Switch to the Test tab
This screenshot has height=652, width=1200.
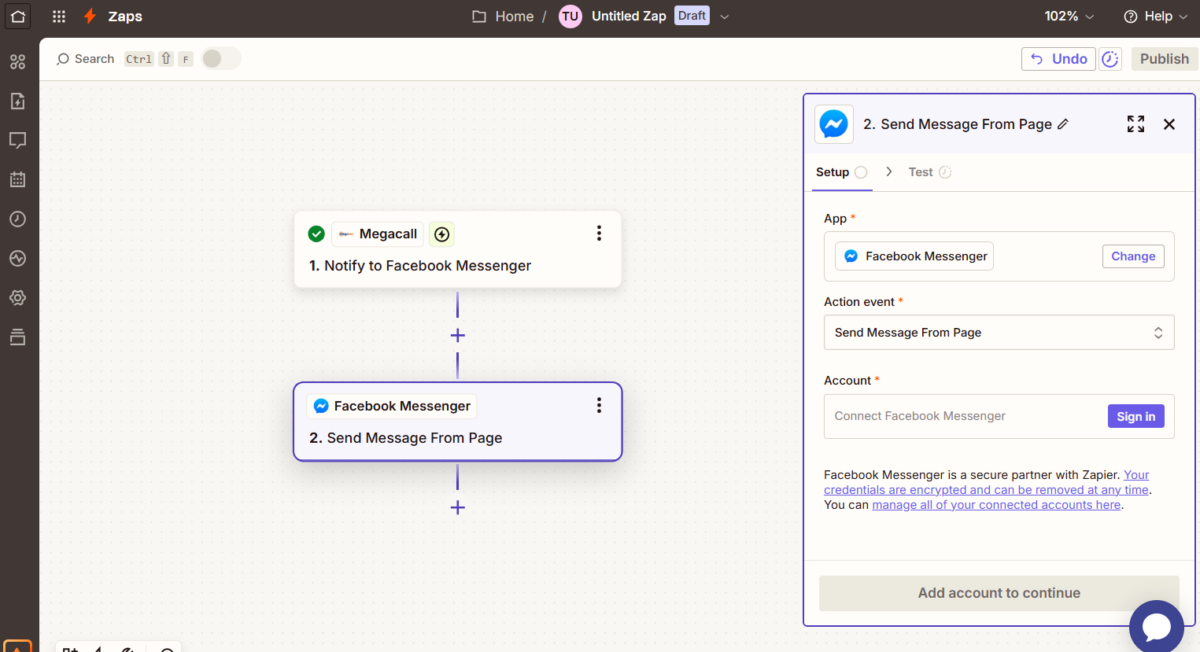[x=920, y=172]
